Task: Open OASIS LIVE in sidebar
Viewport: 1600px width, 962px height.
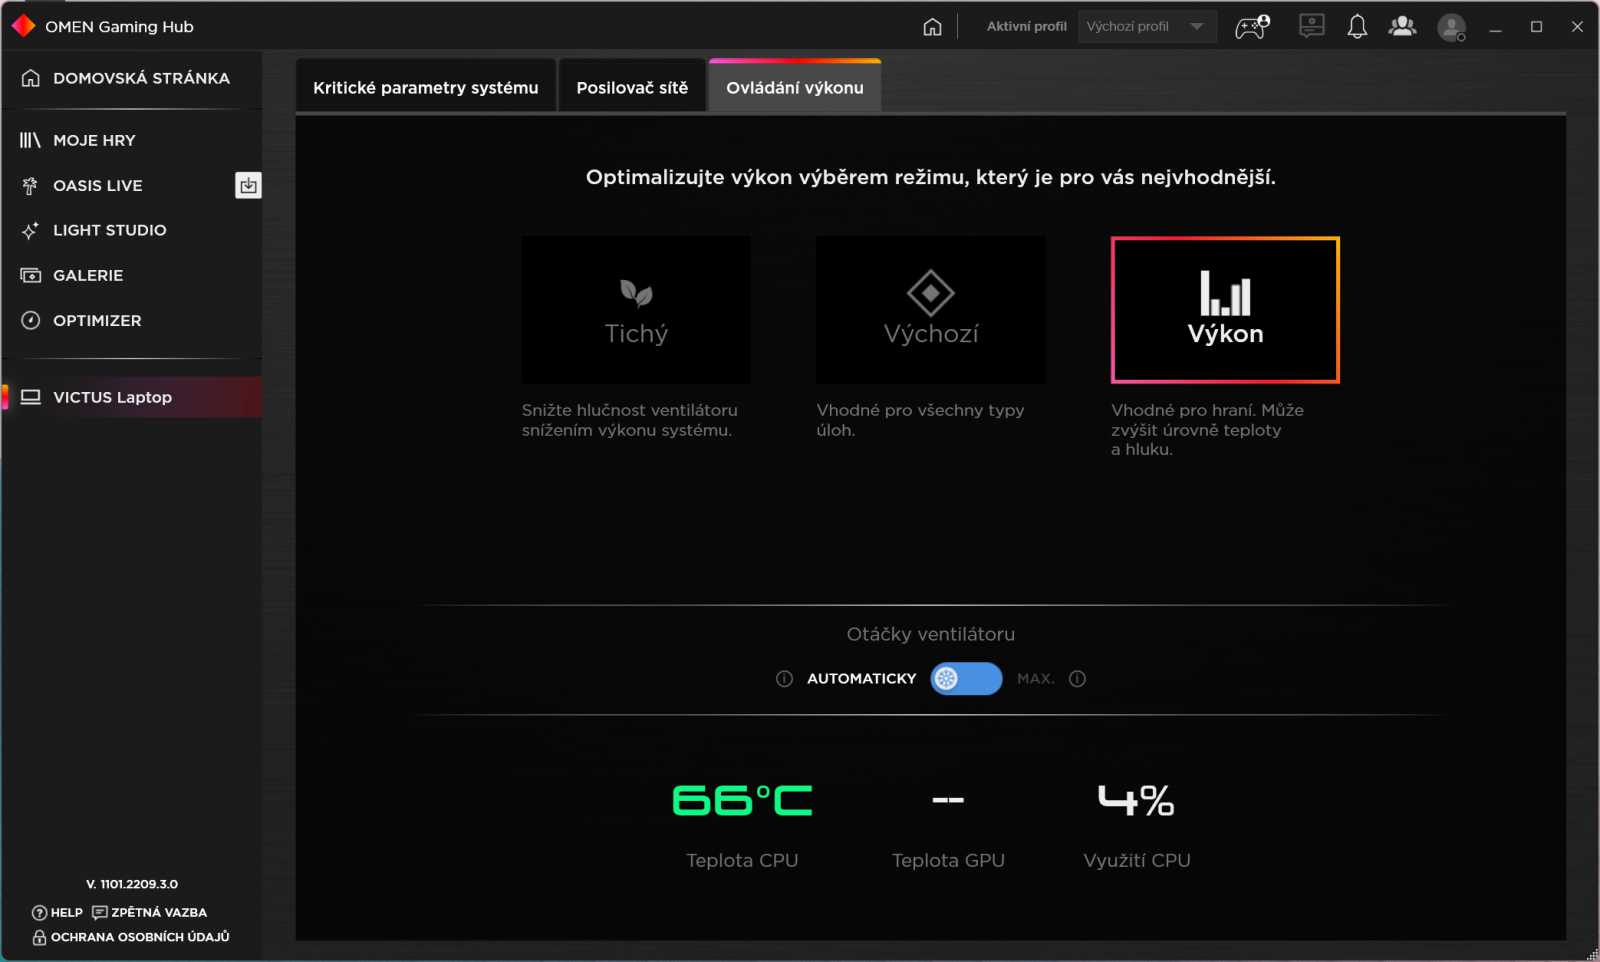Action: coord(116,185)
